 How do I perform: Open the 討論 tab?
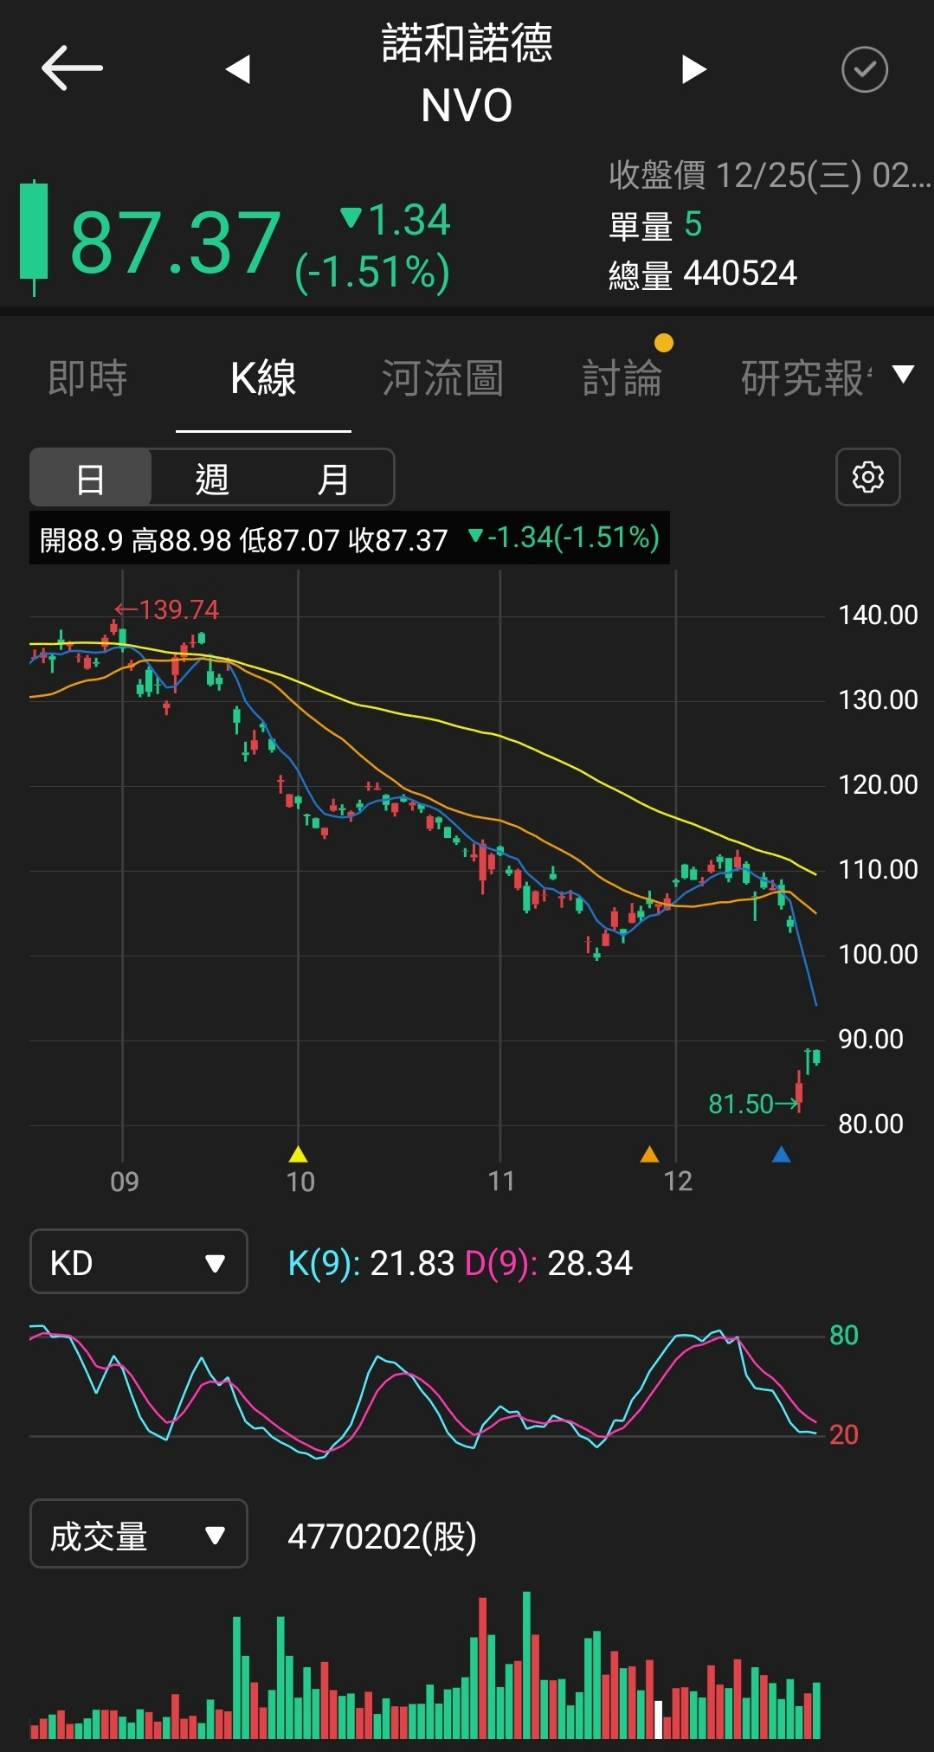622,378
